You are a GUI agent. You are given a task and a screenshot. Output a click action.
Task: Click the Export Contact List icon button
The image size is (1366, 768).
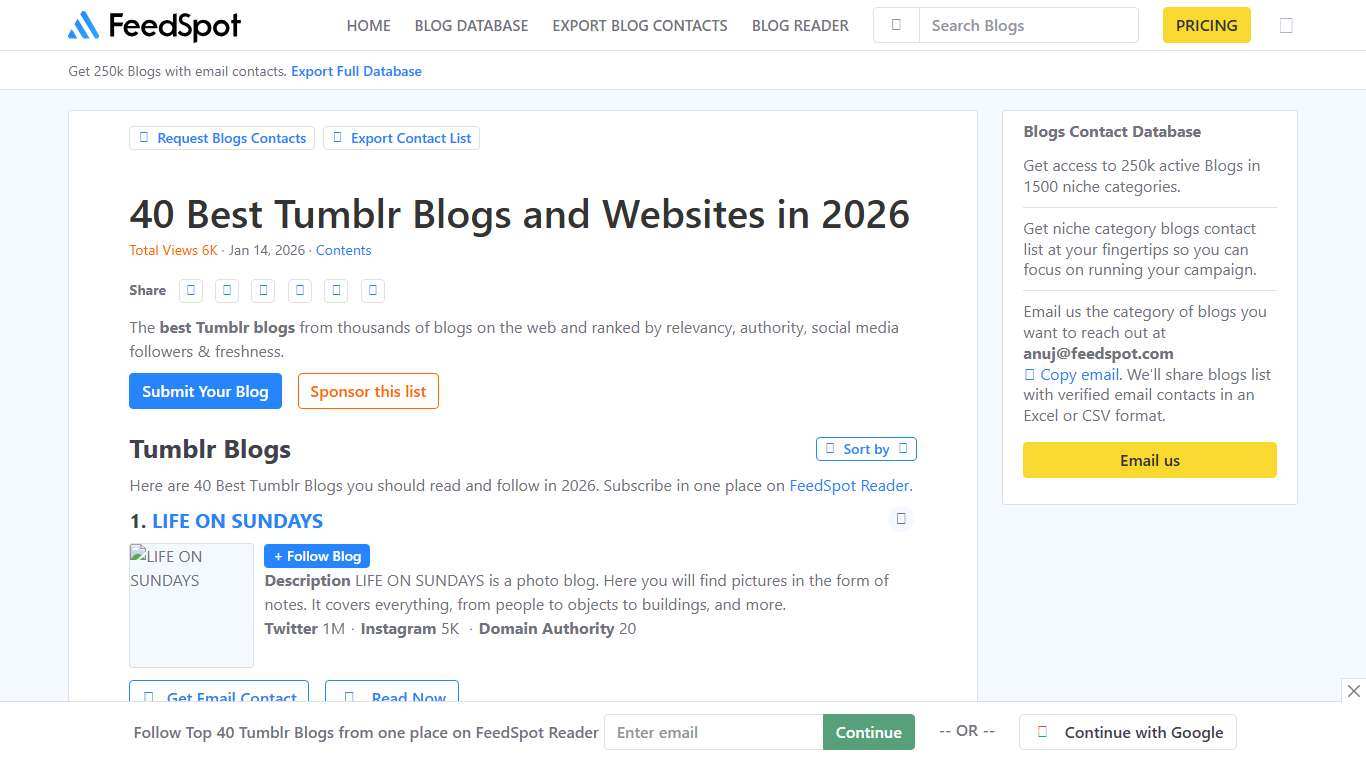[x=338, y=138]
